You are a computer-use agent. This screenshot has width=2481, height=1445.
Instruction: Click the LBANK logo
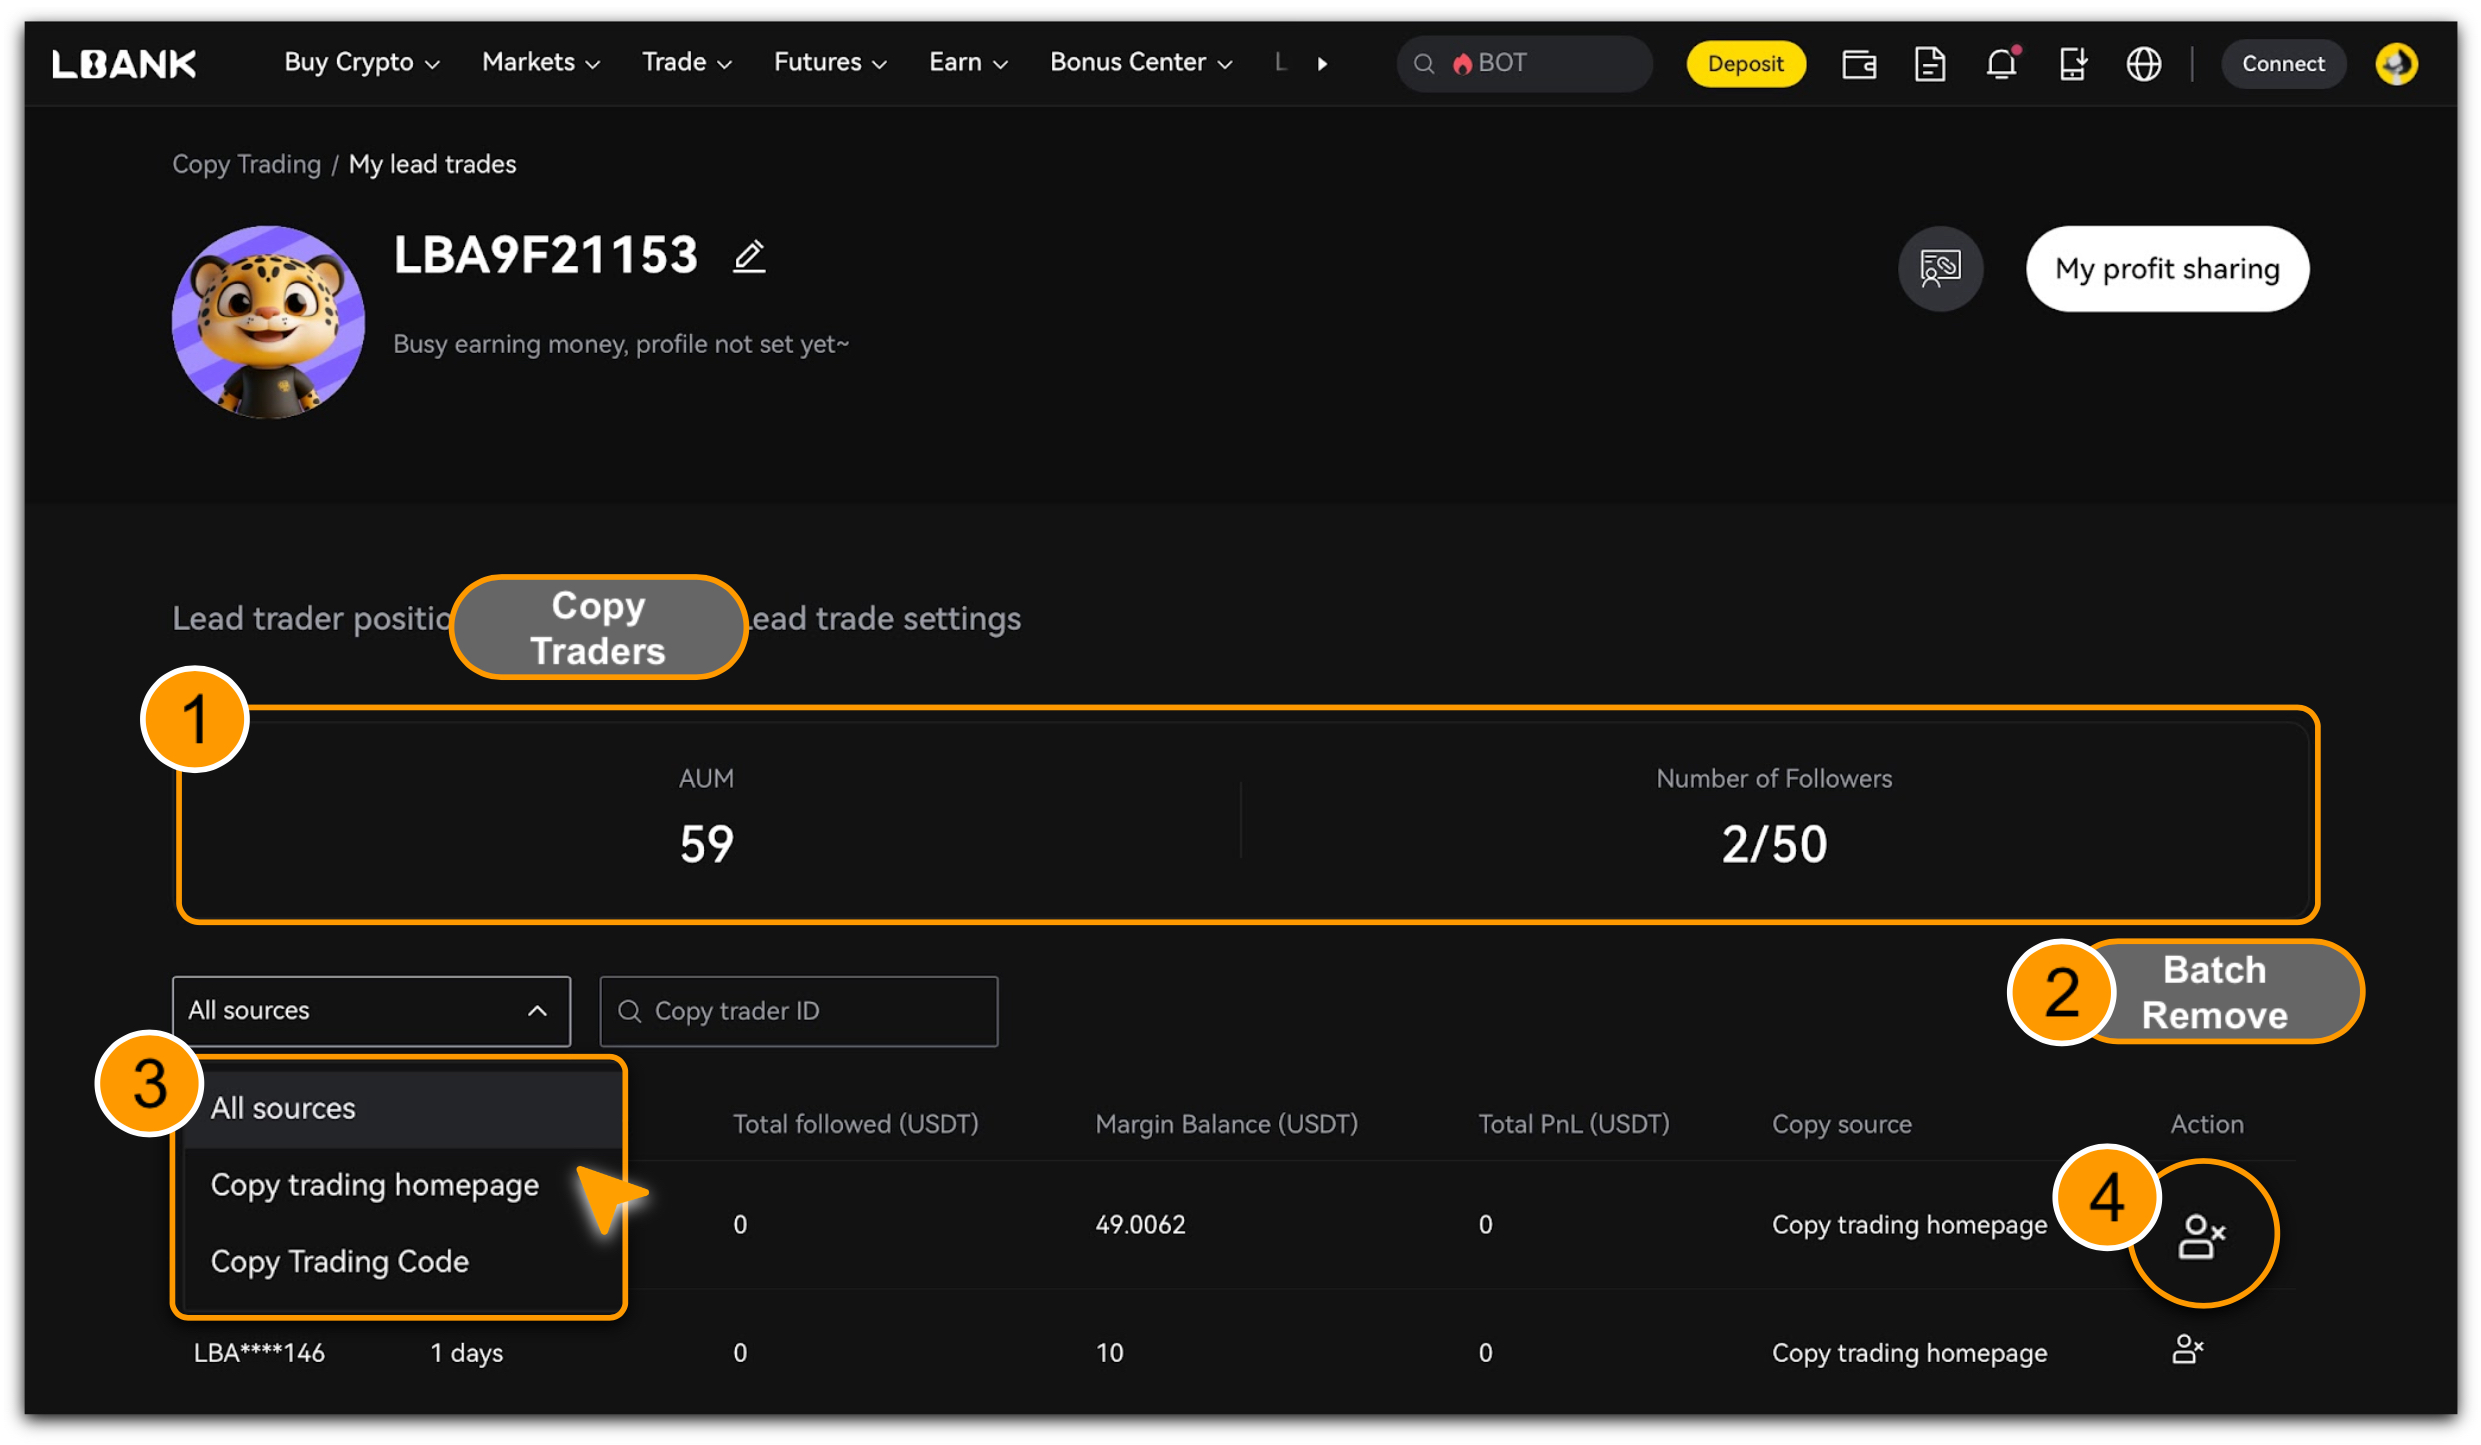[124, 63]
